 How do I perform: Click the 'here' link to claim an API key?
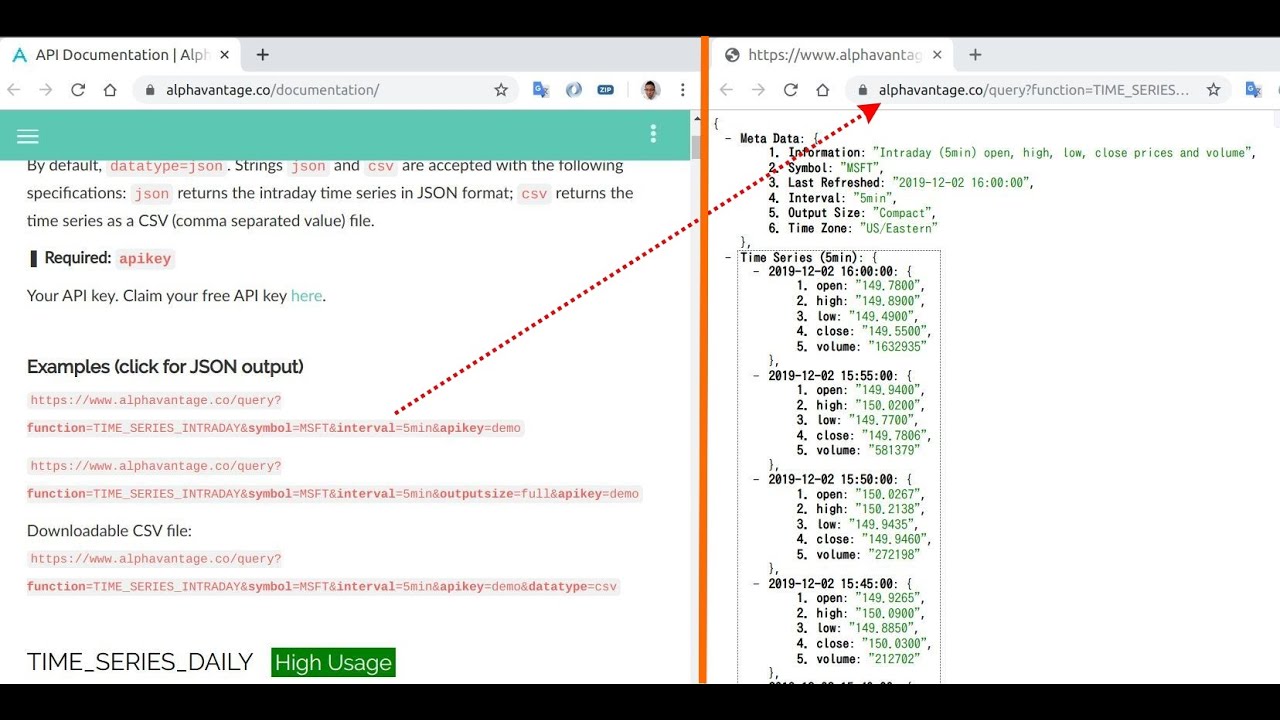306,295
